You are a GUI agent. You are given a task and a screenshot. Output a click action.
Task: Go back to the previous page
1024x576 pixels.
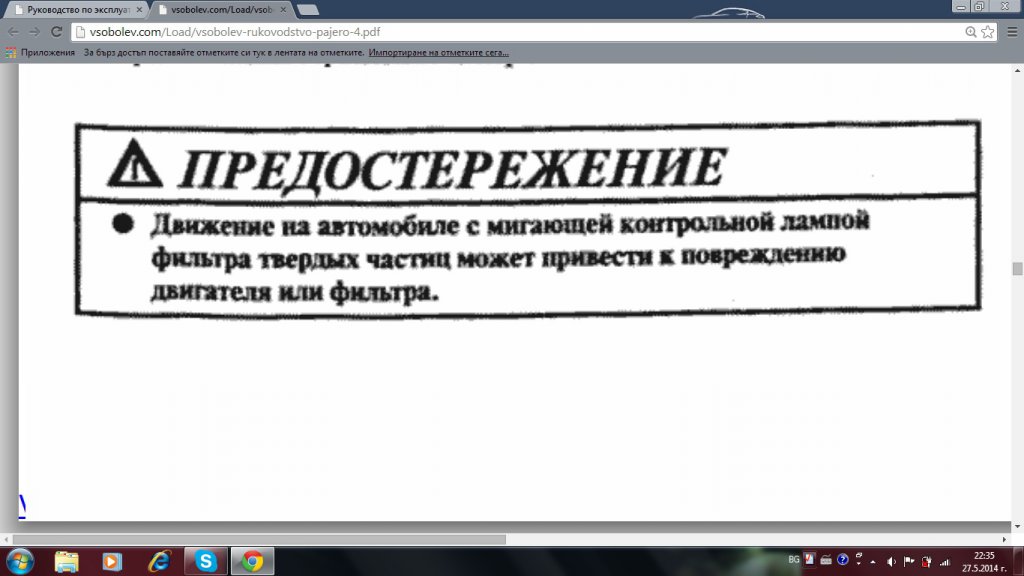coord(13,32)
